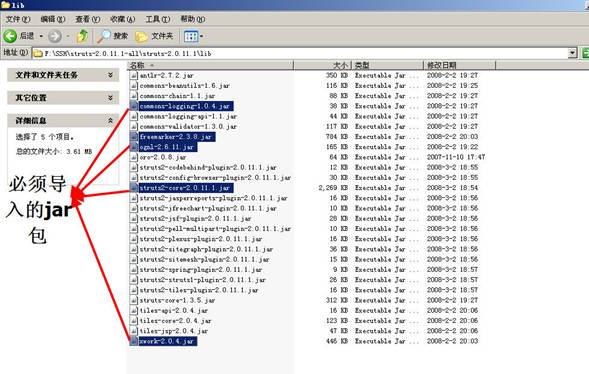Viewport: 589px width, 374px height.
Task: Click the lib folder icon in title bar
Action: pos(5,5)
